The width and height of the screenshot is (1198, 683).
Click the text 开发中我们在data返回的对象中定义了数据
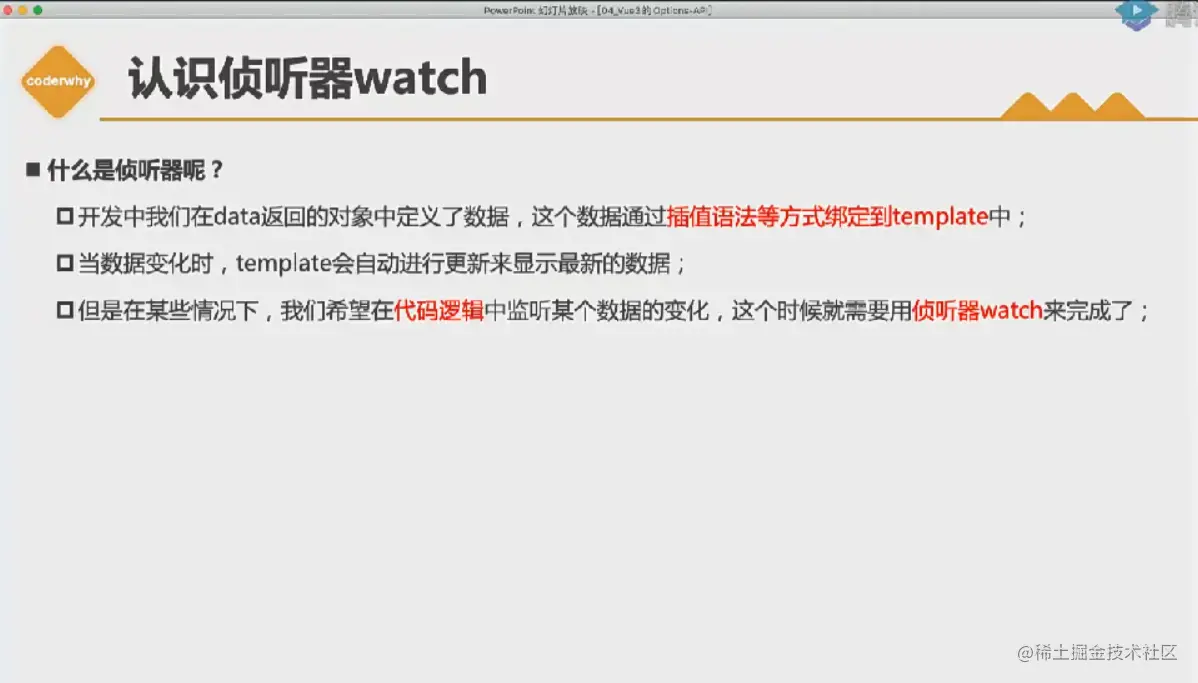(293, 217)
